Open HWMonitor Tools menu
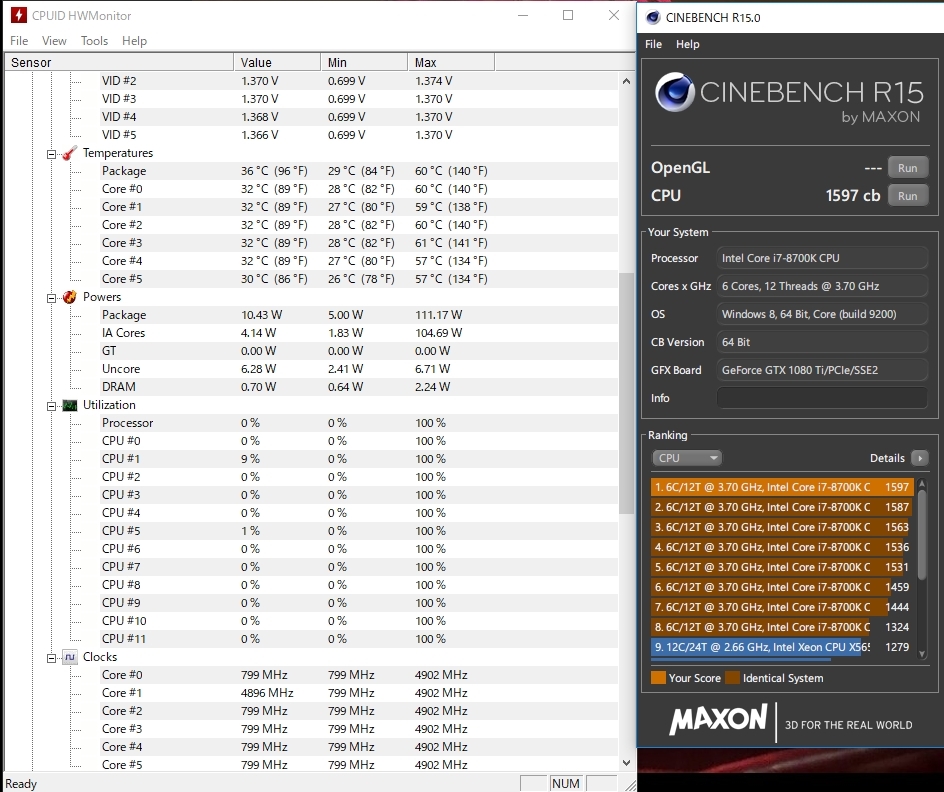The image size is (944, 792). click(95, 40)
